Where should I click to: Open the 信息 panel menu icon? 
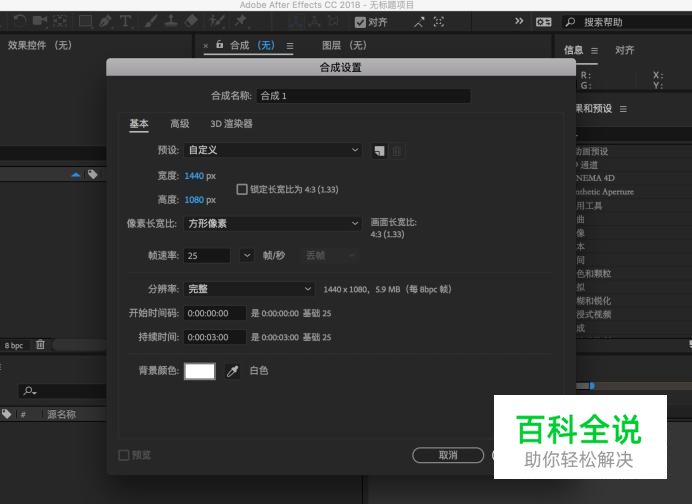click(x=594, y=51)
